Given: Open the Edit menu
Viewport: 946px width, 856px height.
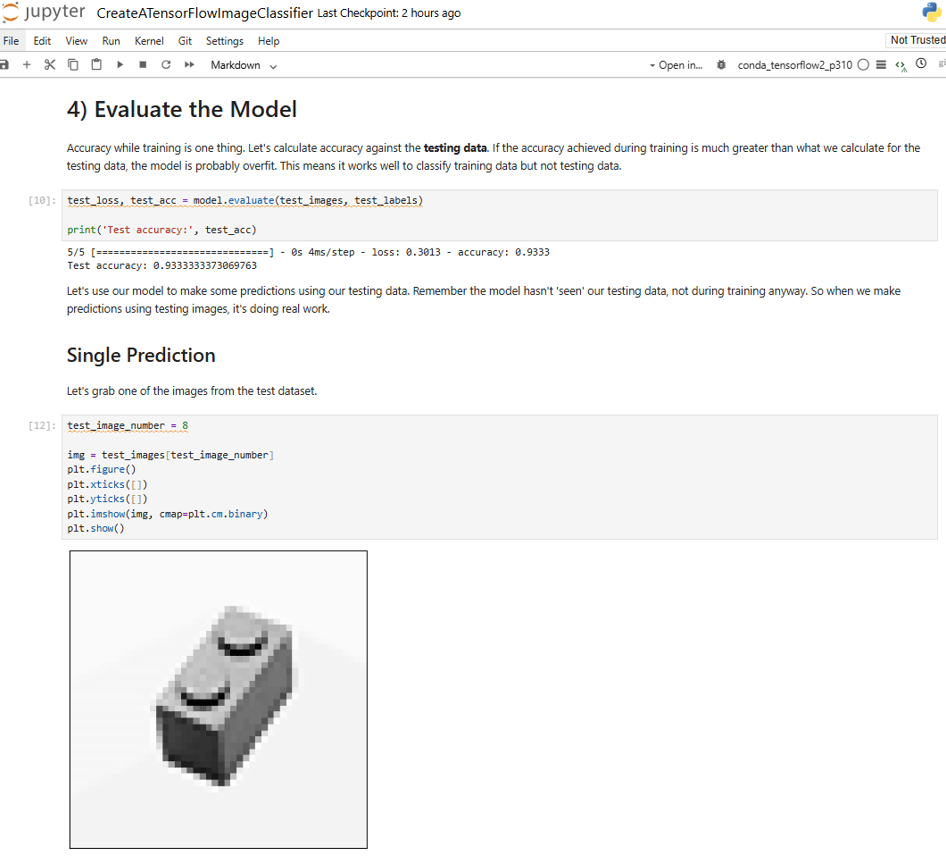Looking at the screenshot, I should (x=42, y=41).
